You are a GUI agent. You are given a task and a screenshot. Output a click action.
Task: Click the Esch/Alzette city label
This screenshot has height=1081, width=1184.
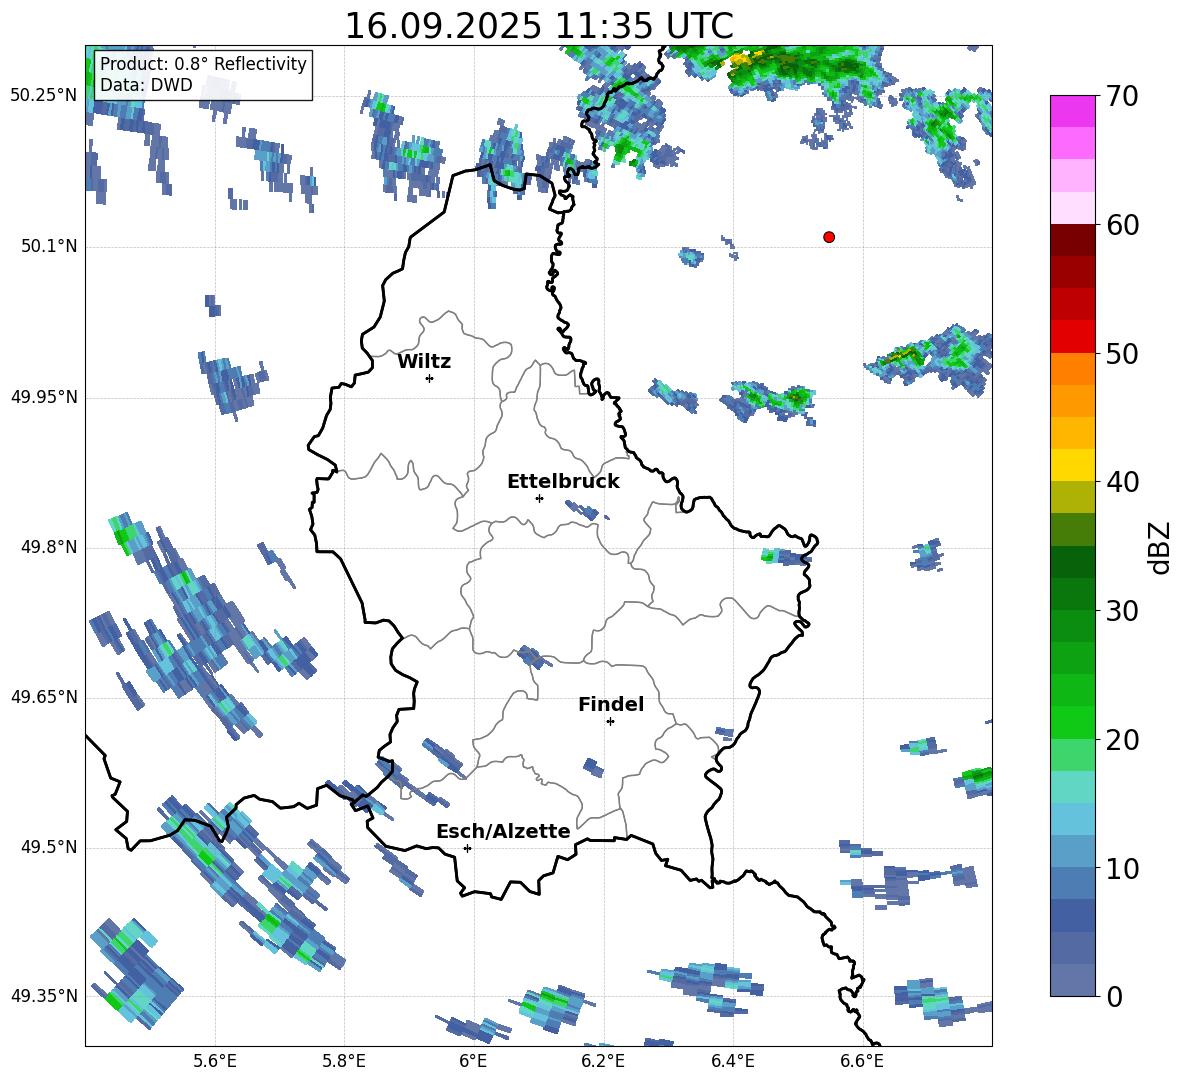503,831
